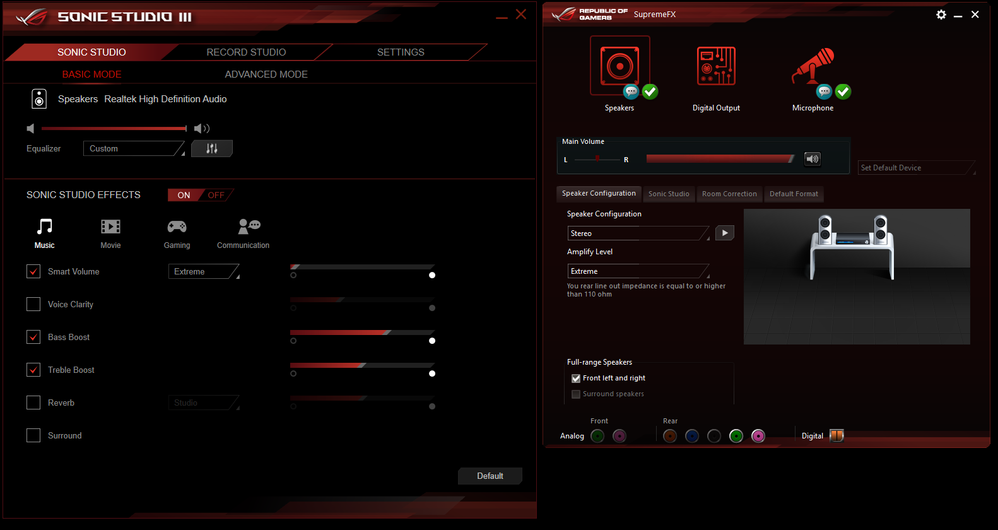
Task: Click the speaker device icon in Sonic Studio
Action: [39, 99]
